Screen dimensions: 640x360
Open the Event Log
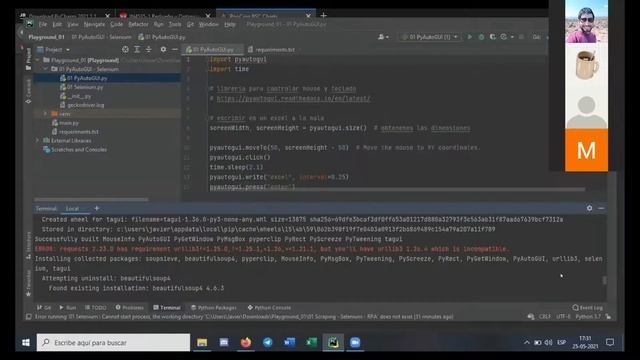point(587,307)
